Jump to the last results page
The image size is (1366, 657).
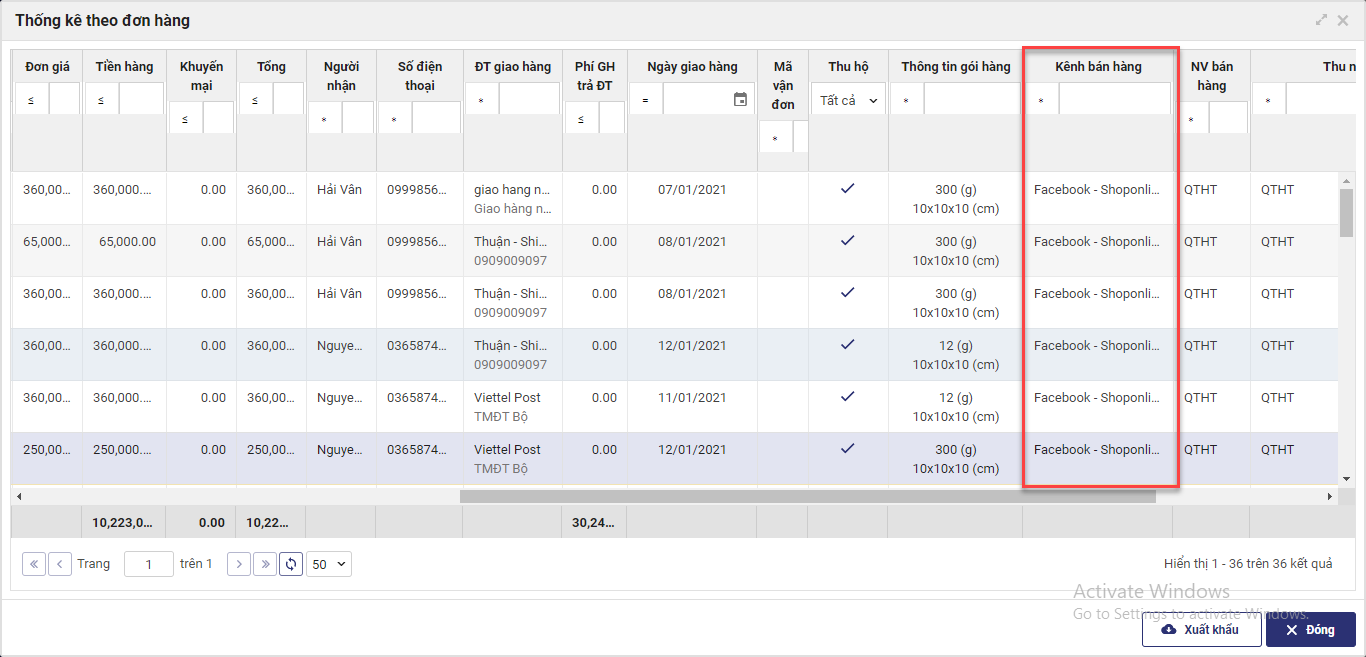click(x=264, y=564)
